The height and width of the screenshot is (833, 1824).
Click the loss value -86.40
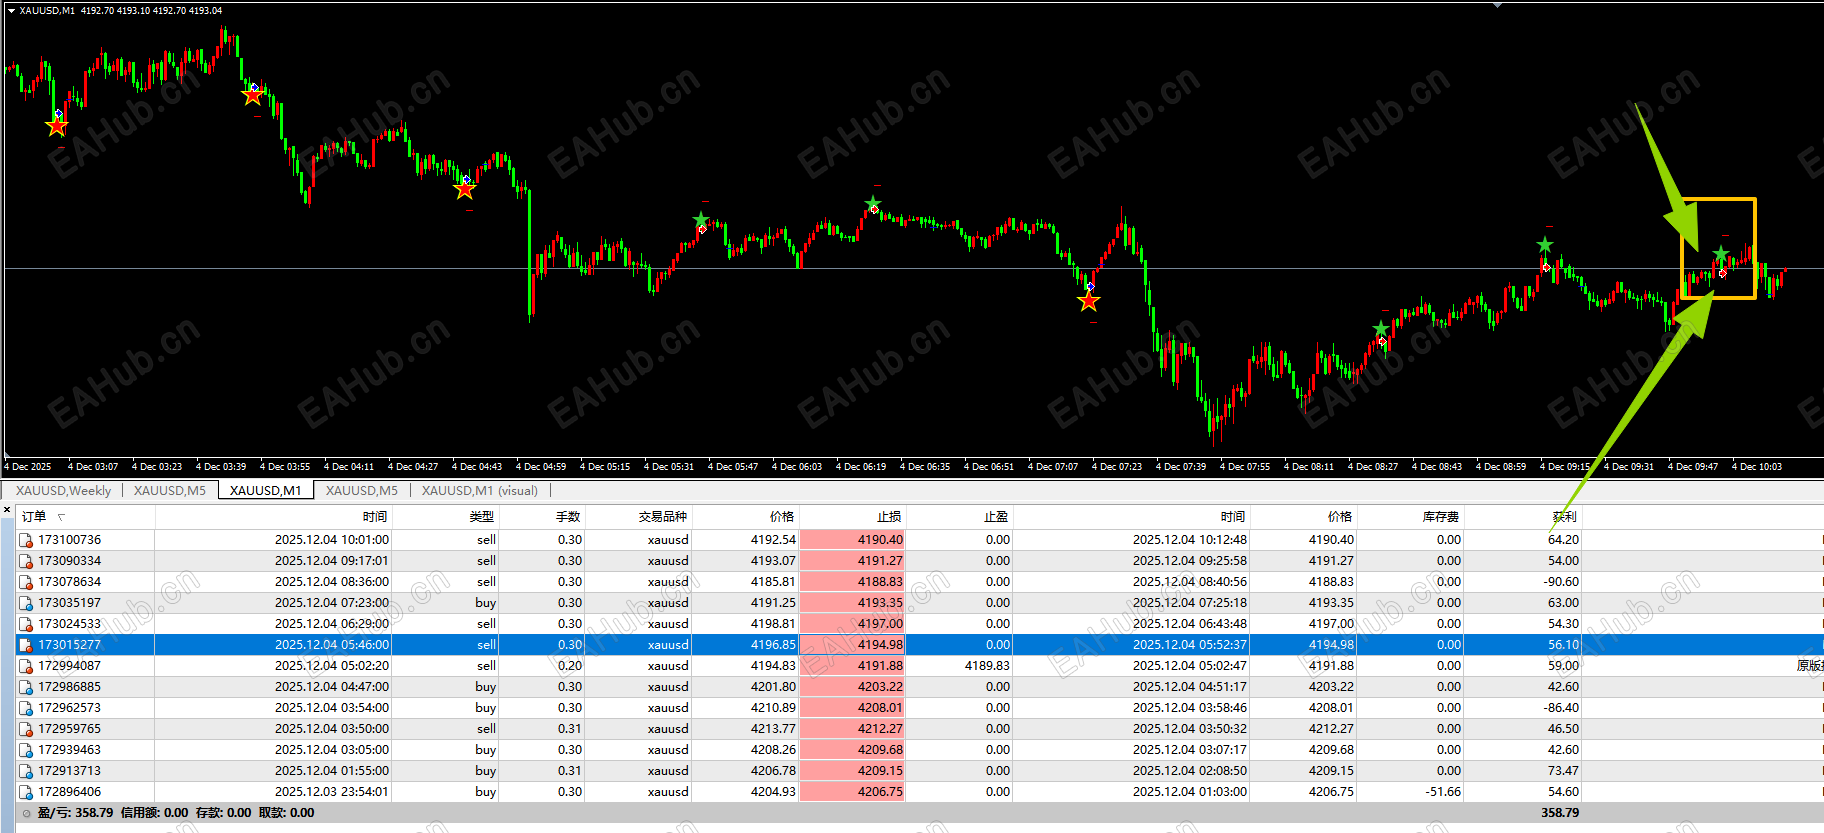(1561, 708)
